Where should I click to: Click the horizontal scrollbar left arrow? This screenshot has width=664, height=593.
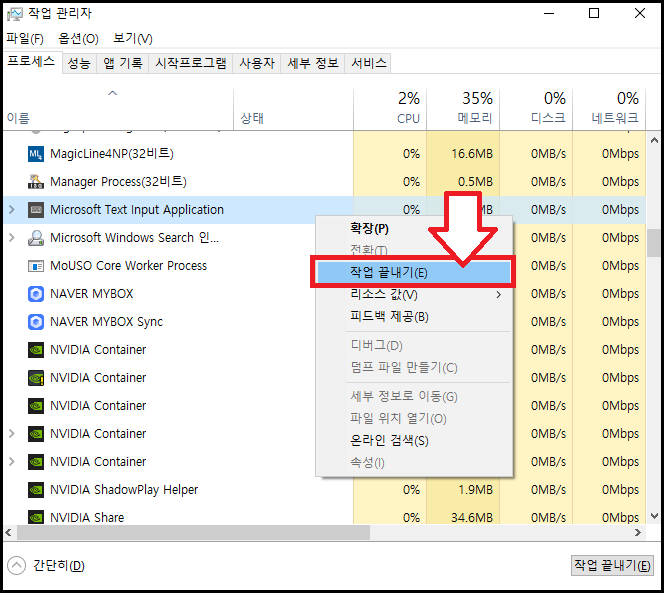pos(8,532)
